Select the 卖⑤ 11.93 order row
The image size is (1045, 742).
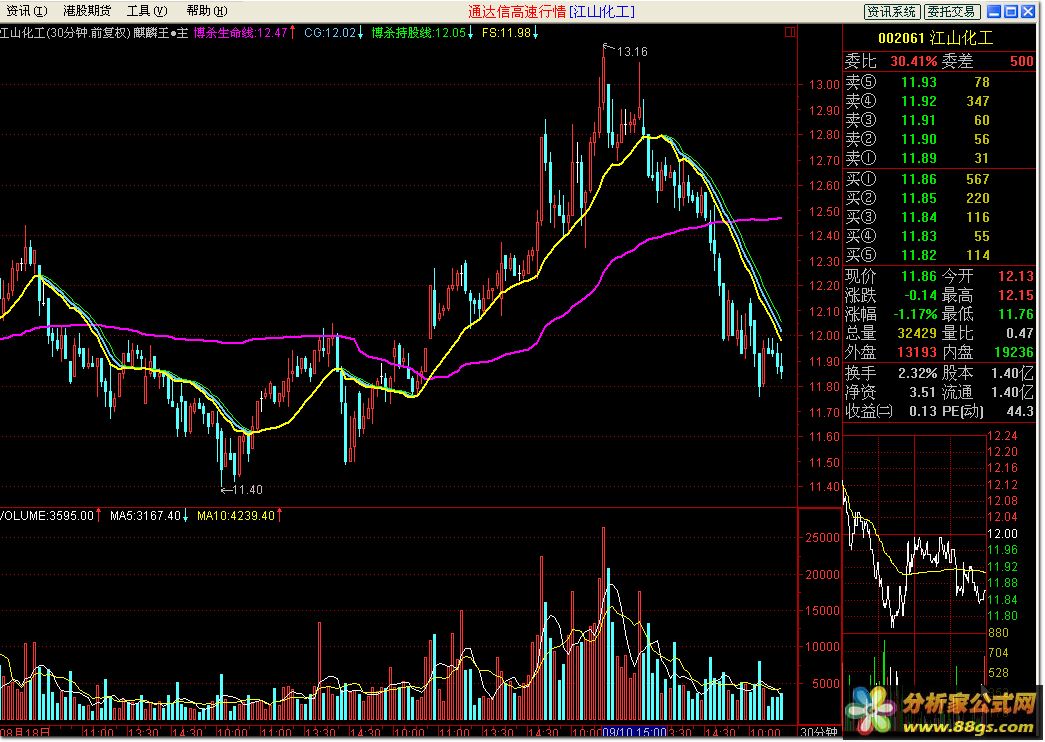click(940, 83)
